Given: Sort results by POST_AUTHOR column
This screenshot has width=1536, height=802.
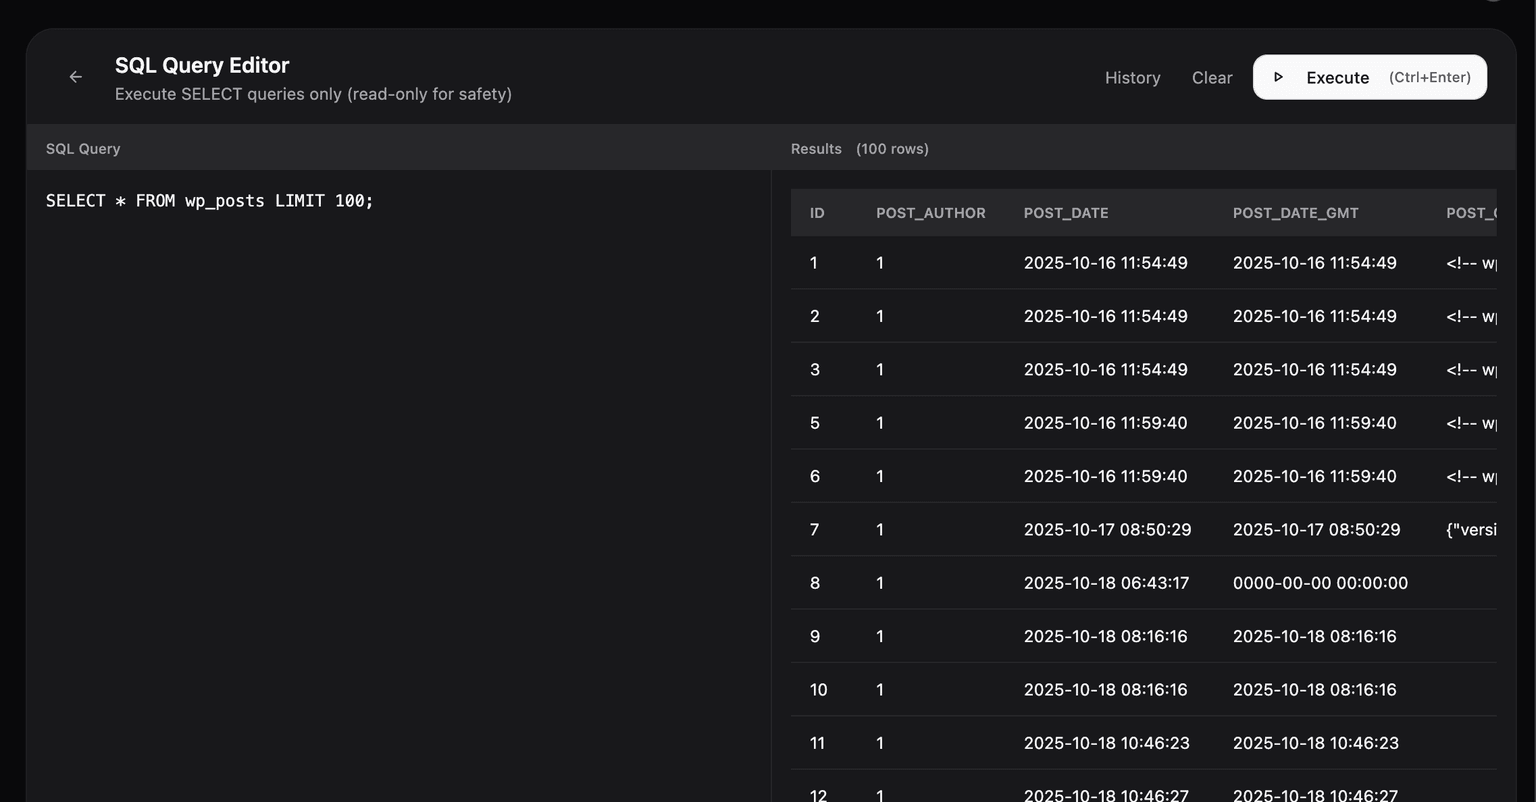Looking at the screenshot, I should tap(930, 212).
